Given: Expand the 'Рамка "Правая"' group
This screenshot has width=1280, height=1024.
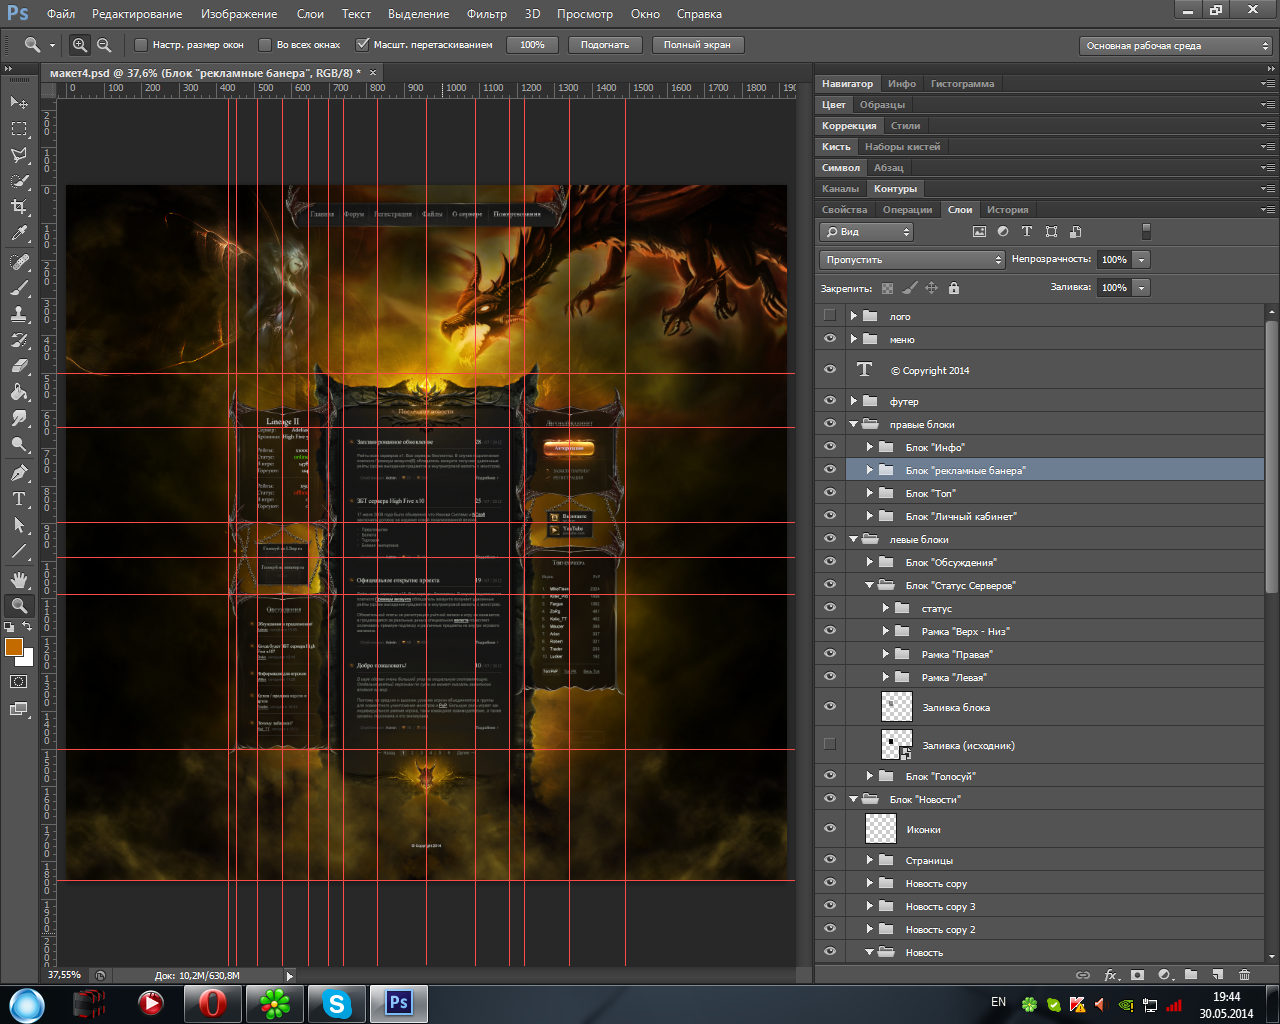Looking at the screenshot, I should pyautogui.click(x=886, y=654).
